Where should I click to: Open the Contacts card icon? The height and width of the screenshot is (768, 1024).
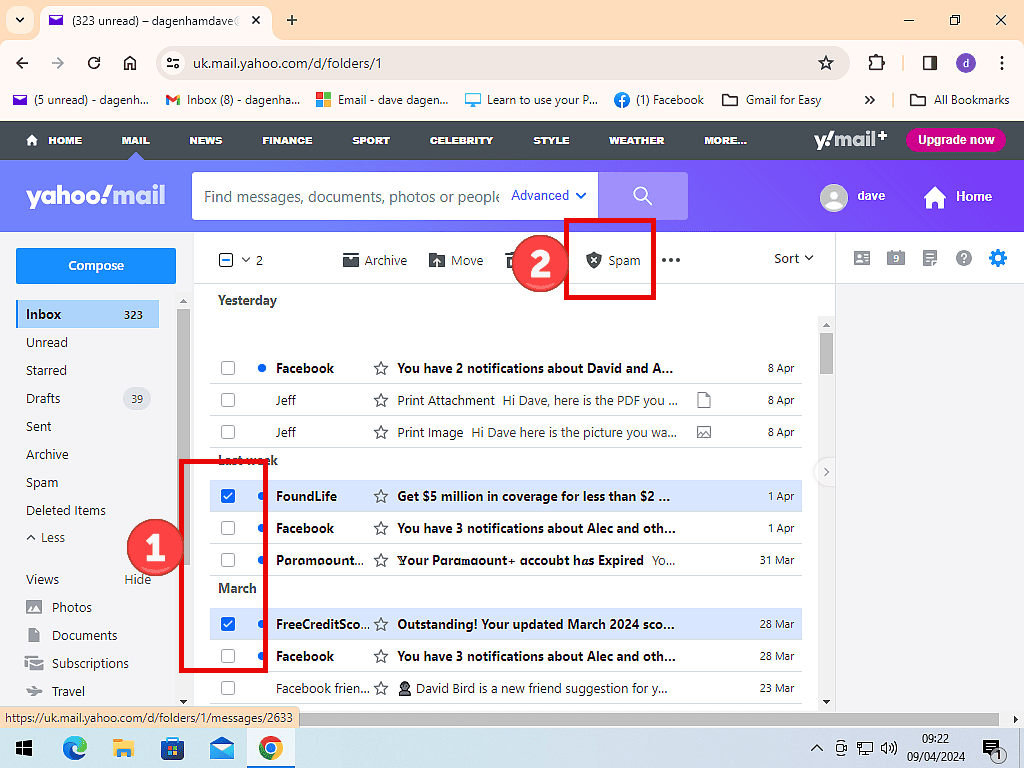coord(861,258)
